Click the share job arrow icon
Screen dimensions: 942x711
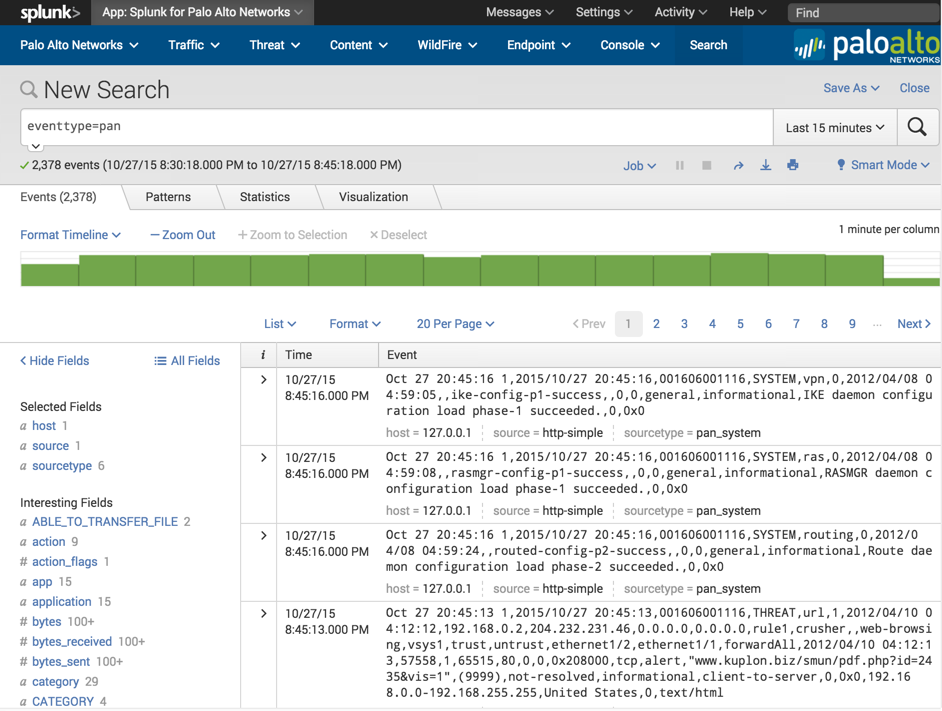click(x=738, y=166)
